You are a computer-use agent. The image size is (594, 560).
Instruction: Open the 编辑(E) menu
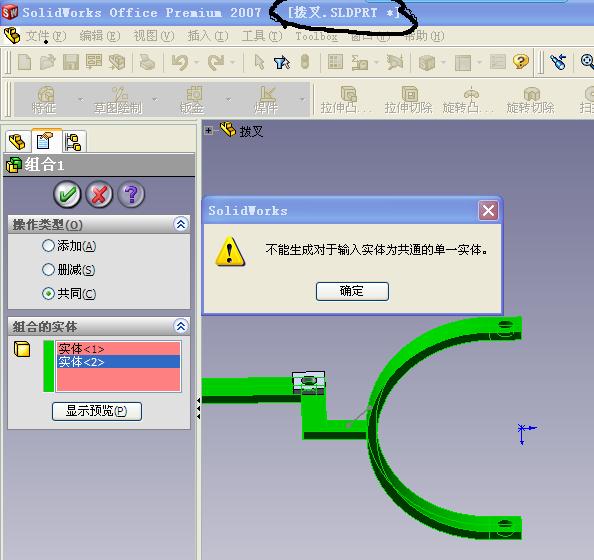pos(100,36)
